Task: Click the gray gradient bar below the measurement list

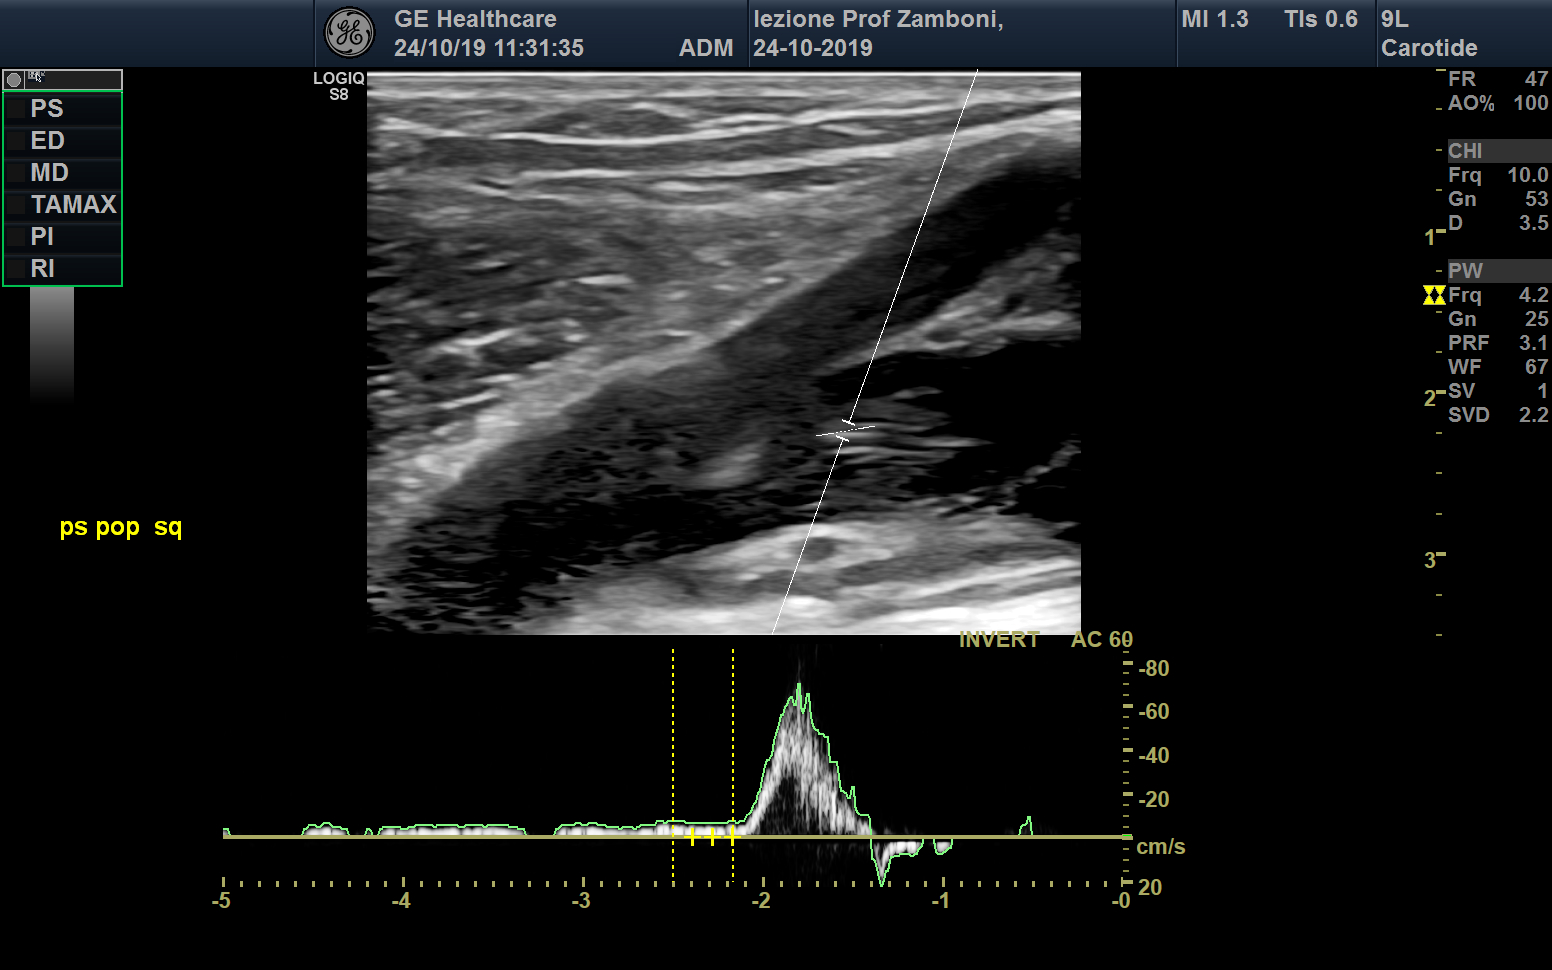Action: coord(52,343)
